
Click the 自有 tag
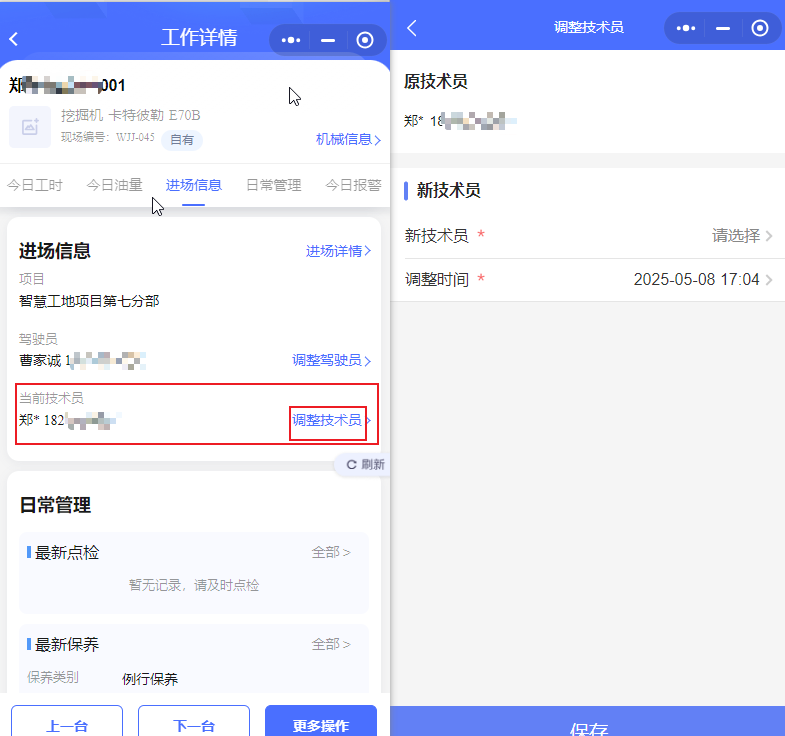click(x=182, y=140)
